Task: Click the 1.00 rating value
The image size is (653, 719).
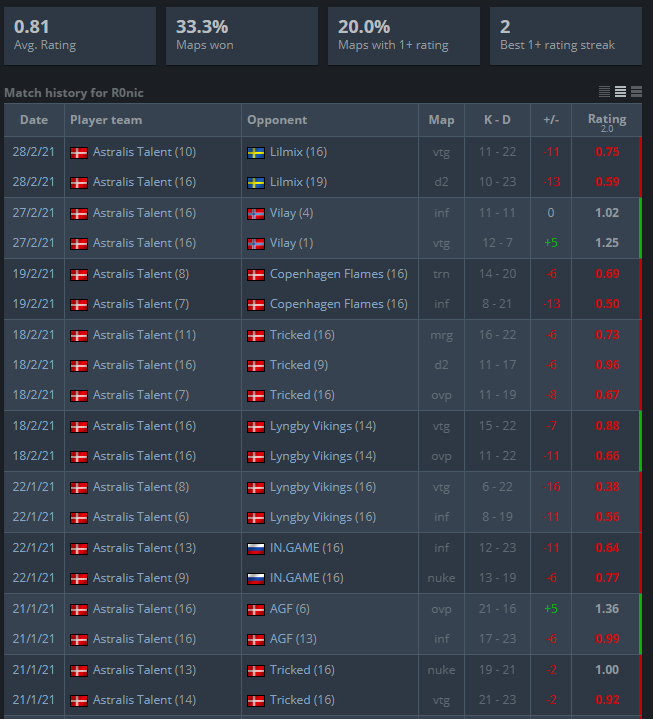Action: tap(607, 670)
